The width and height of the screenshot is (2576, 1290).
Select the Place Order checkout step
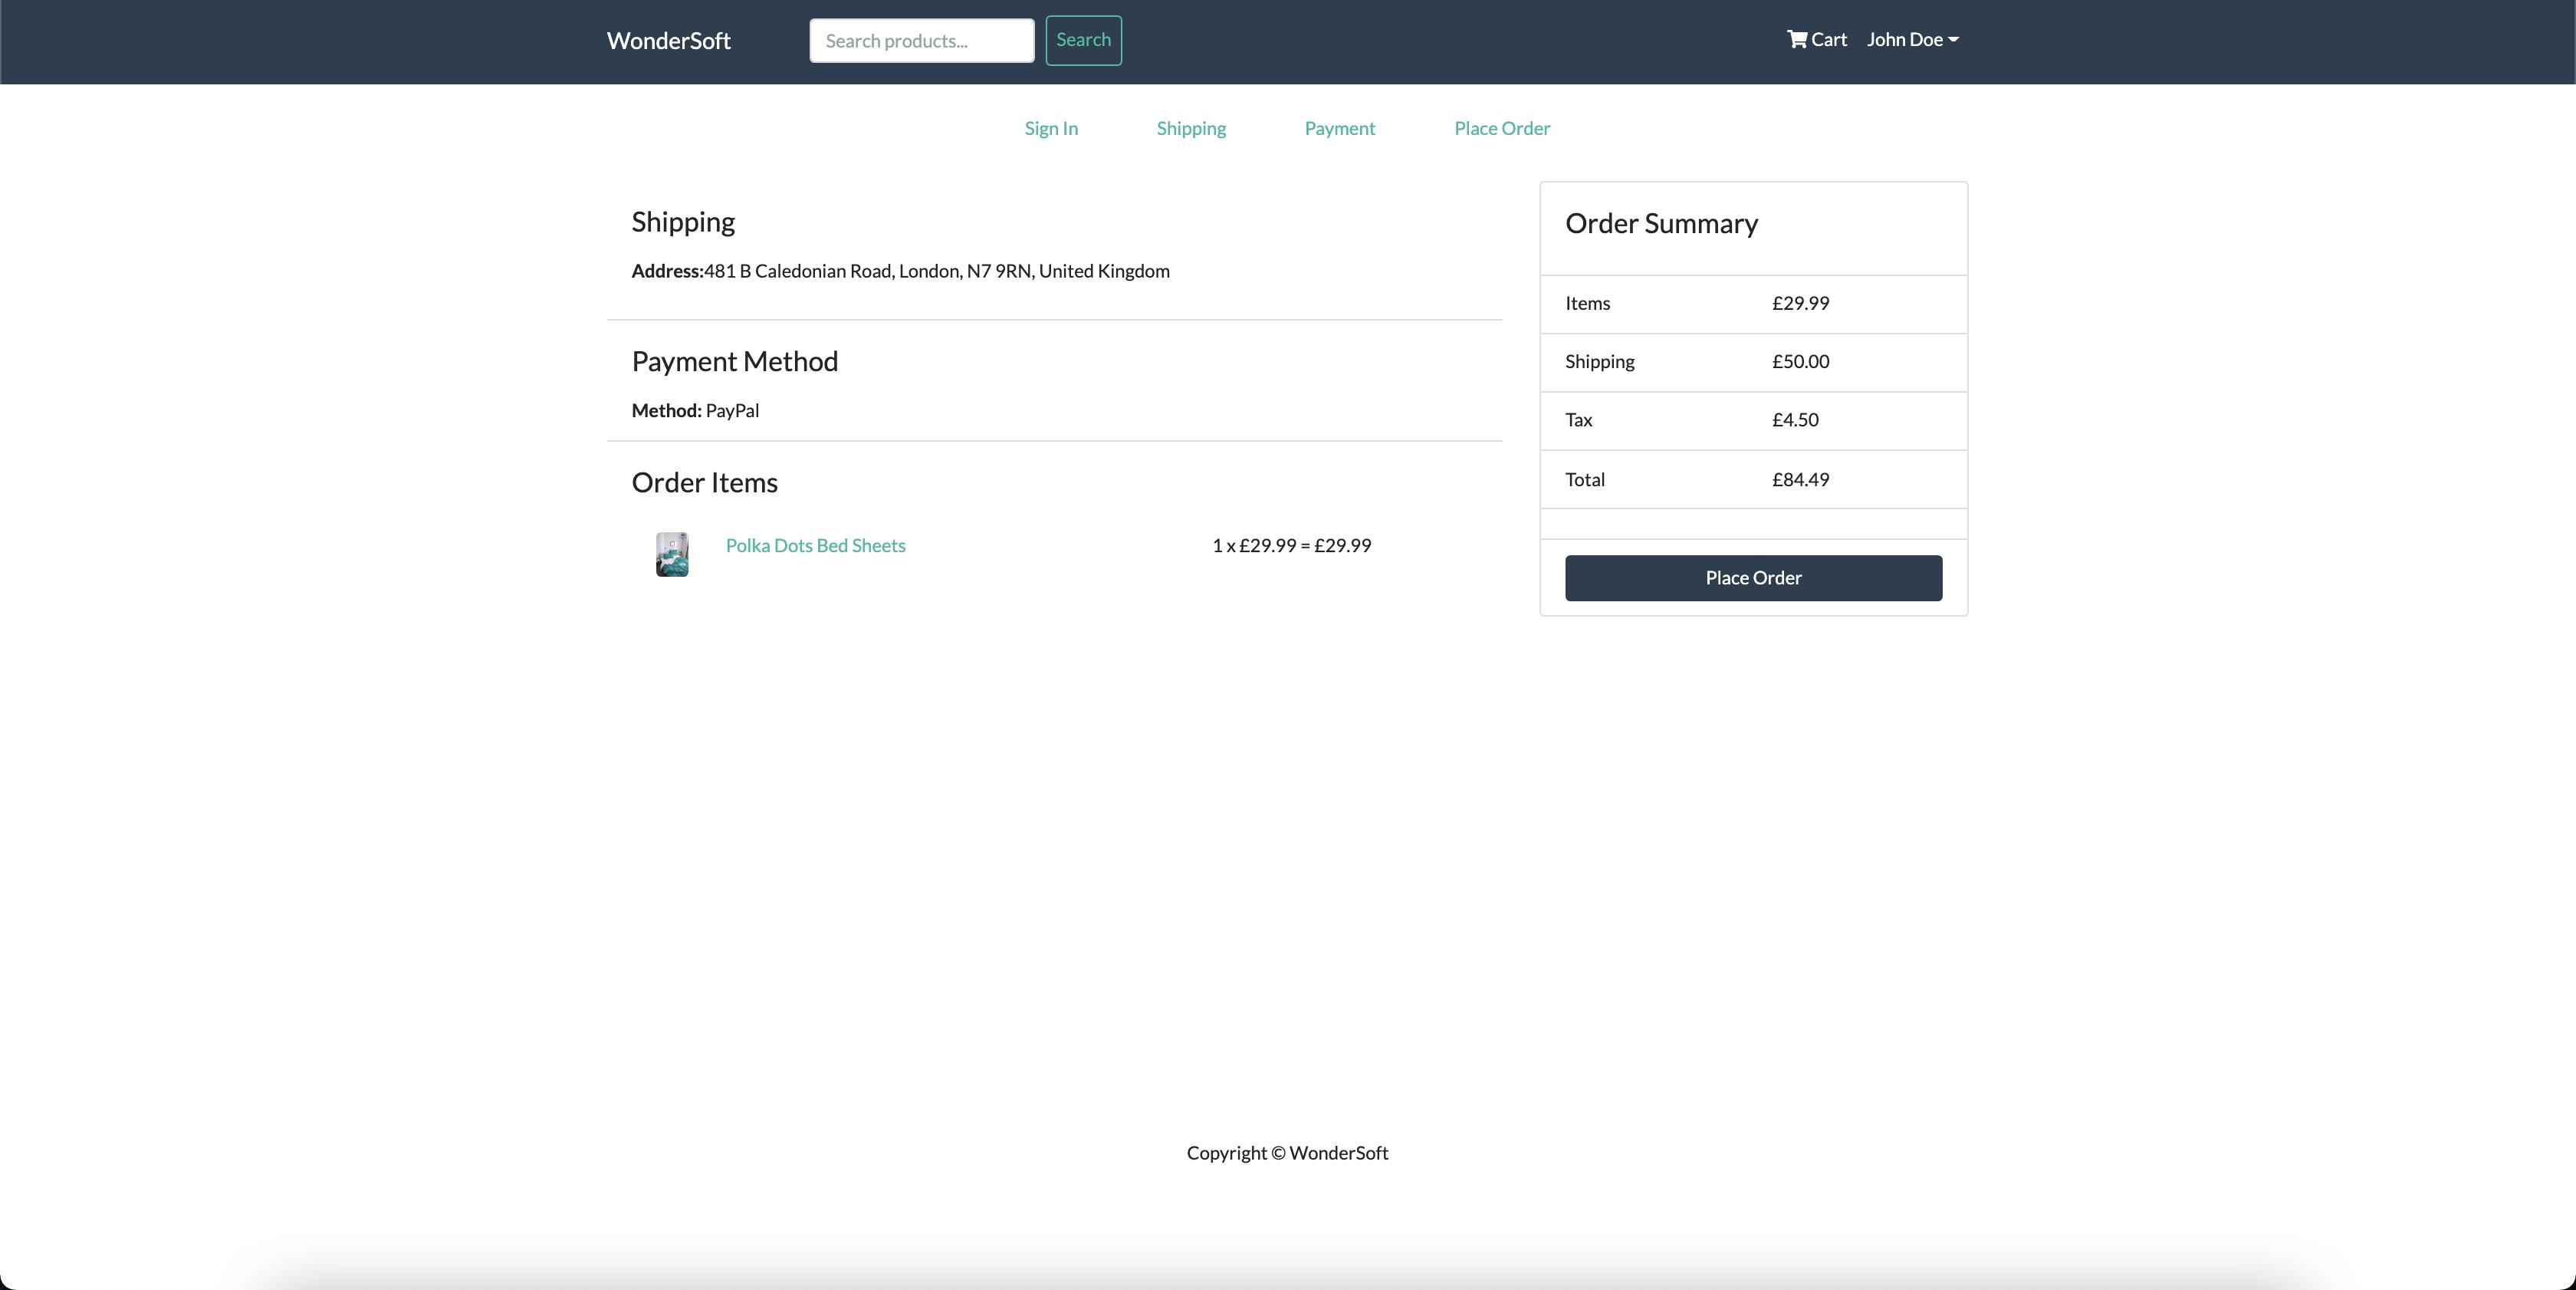[x=1501, y=128]
